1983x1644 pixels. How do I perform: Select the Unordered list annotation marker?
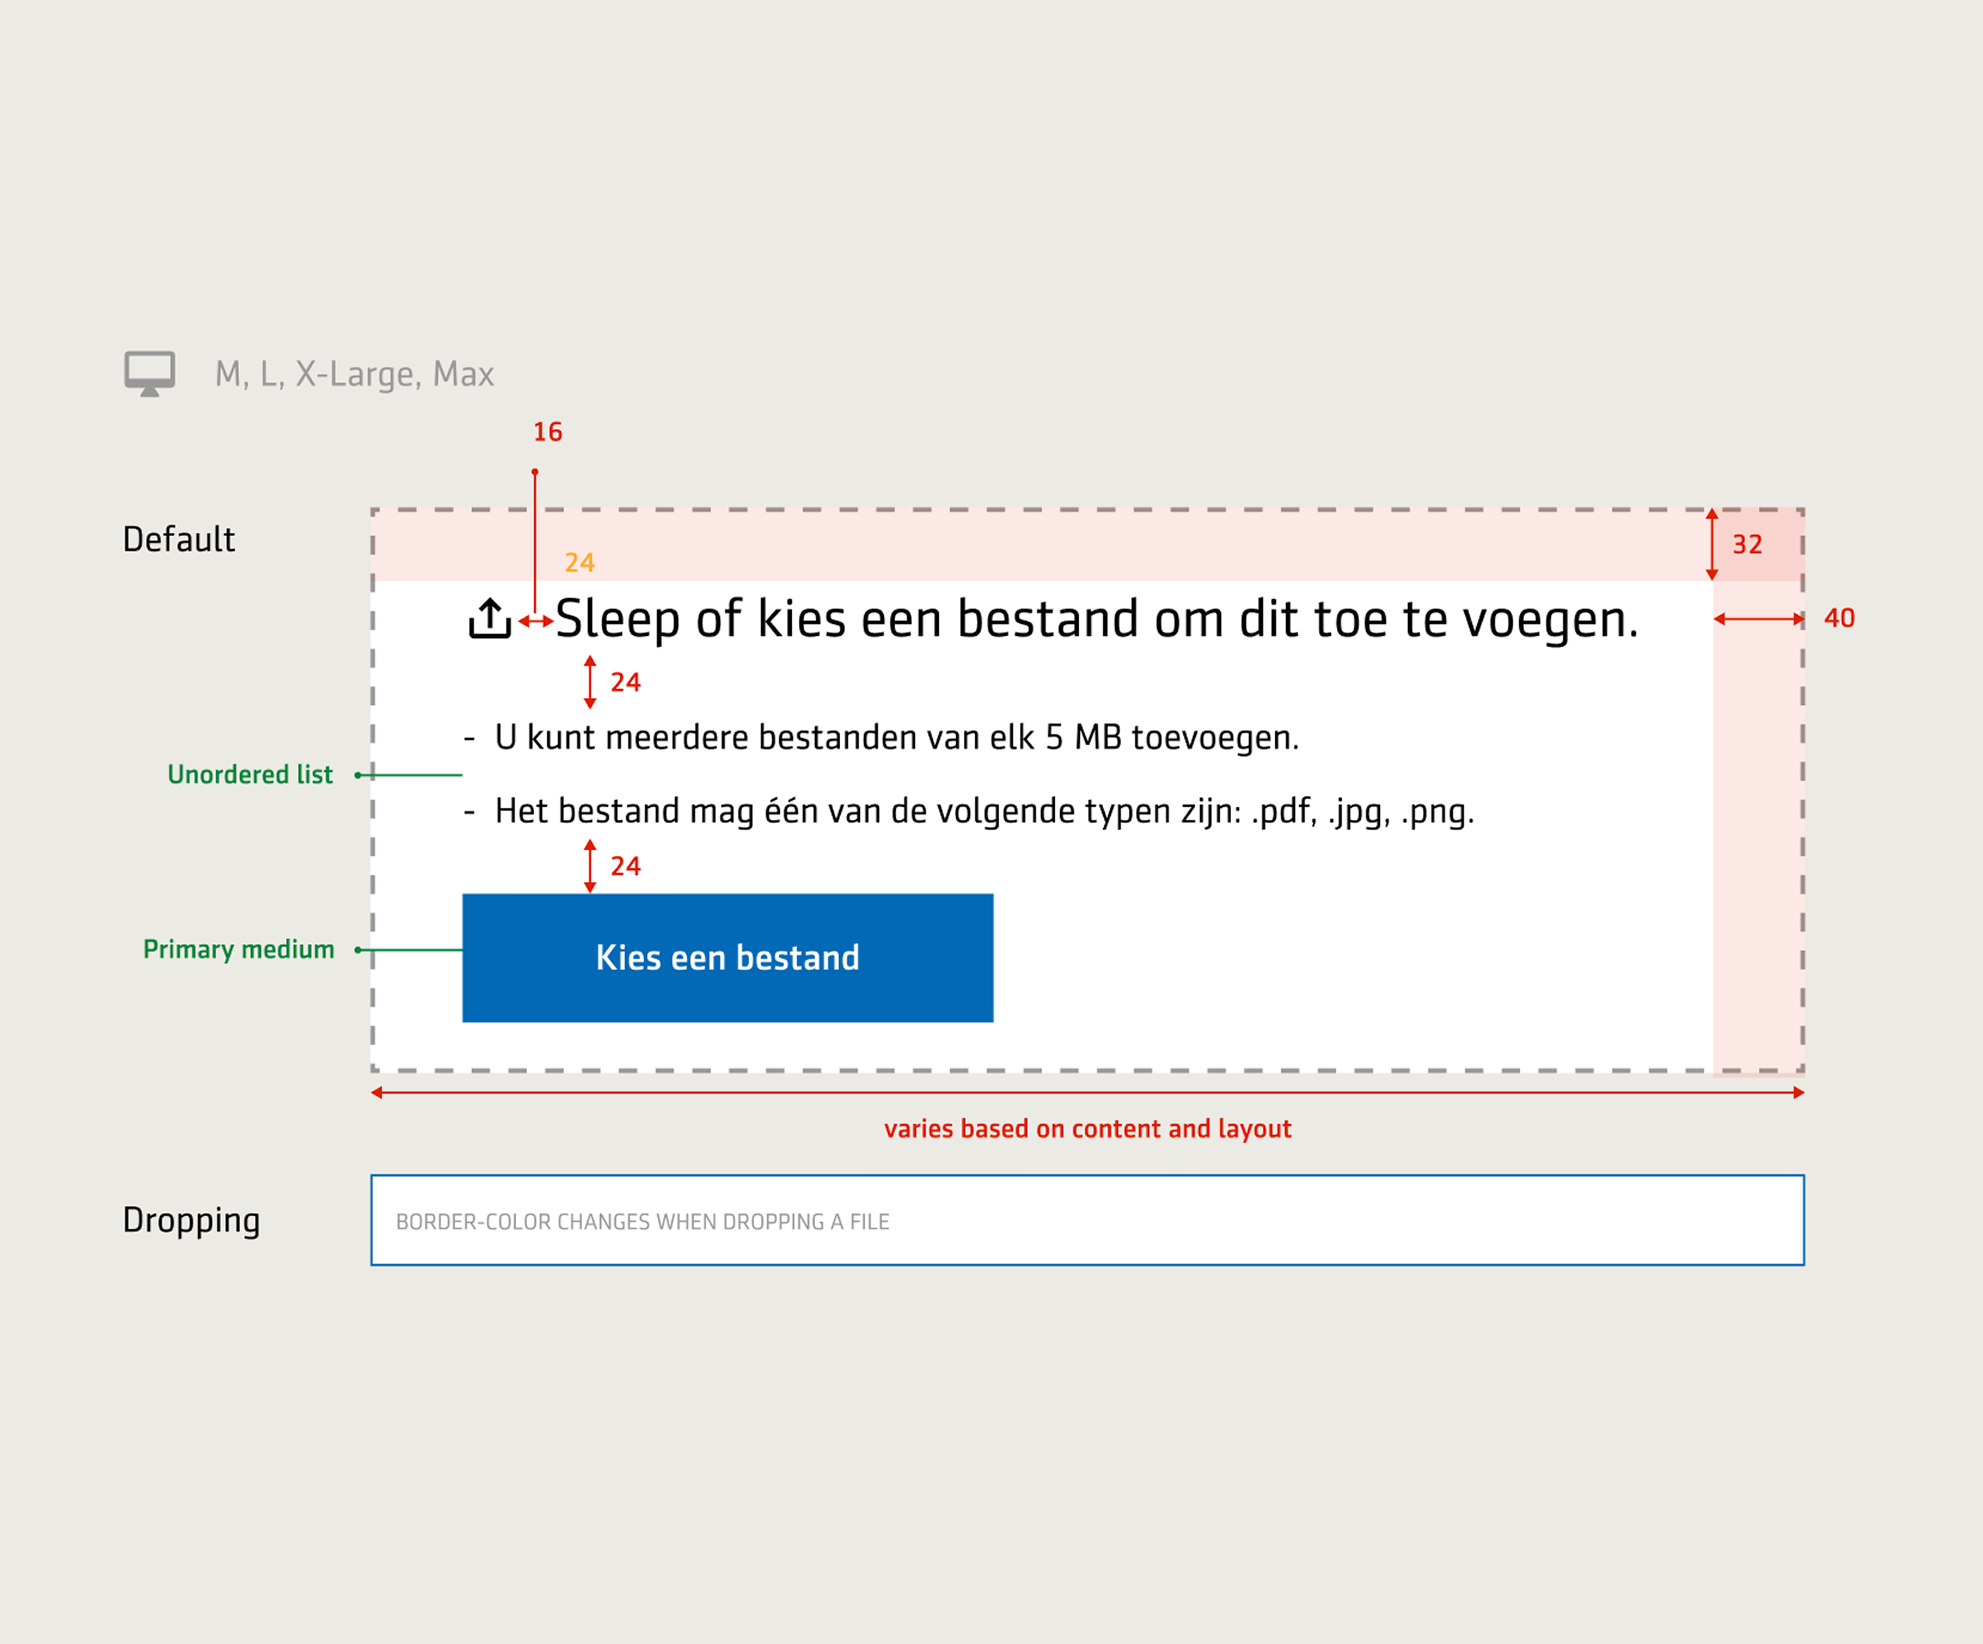(251, 774)
